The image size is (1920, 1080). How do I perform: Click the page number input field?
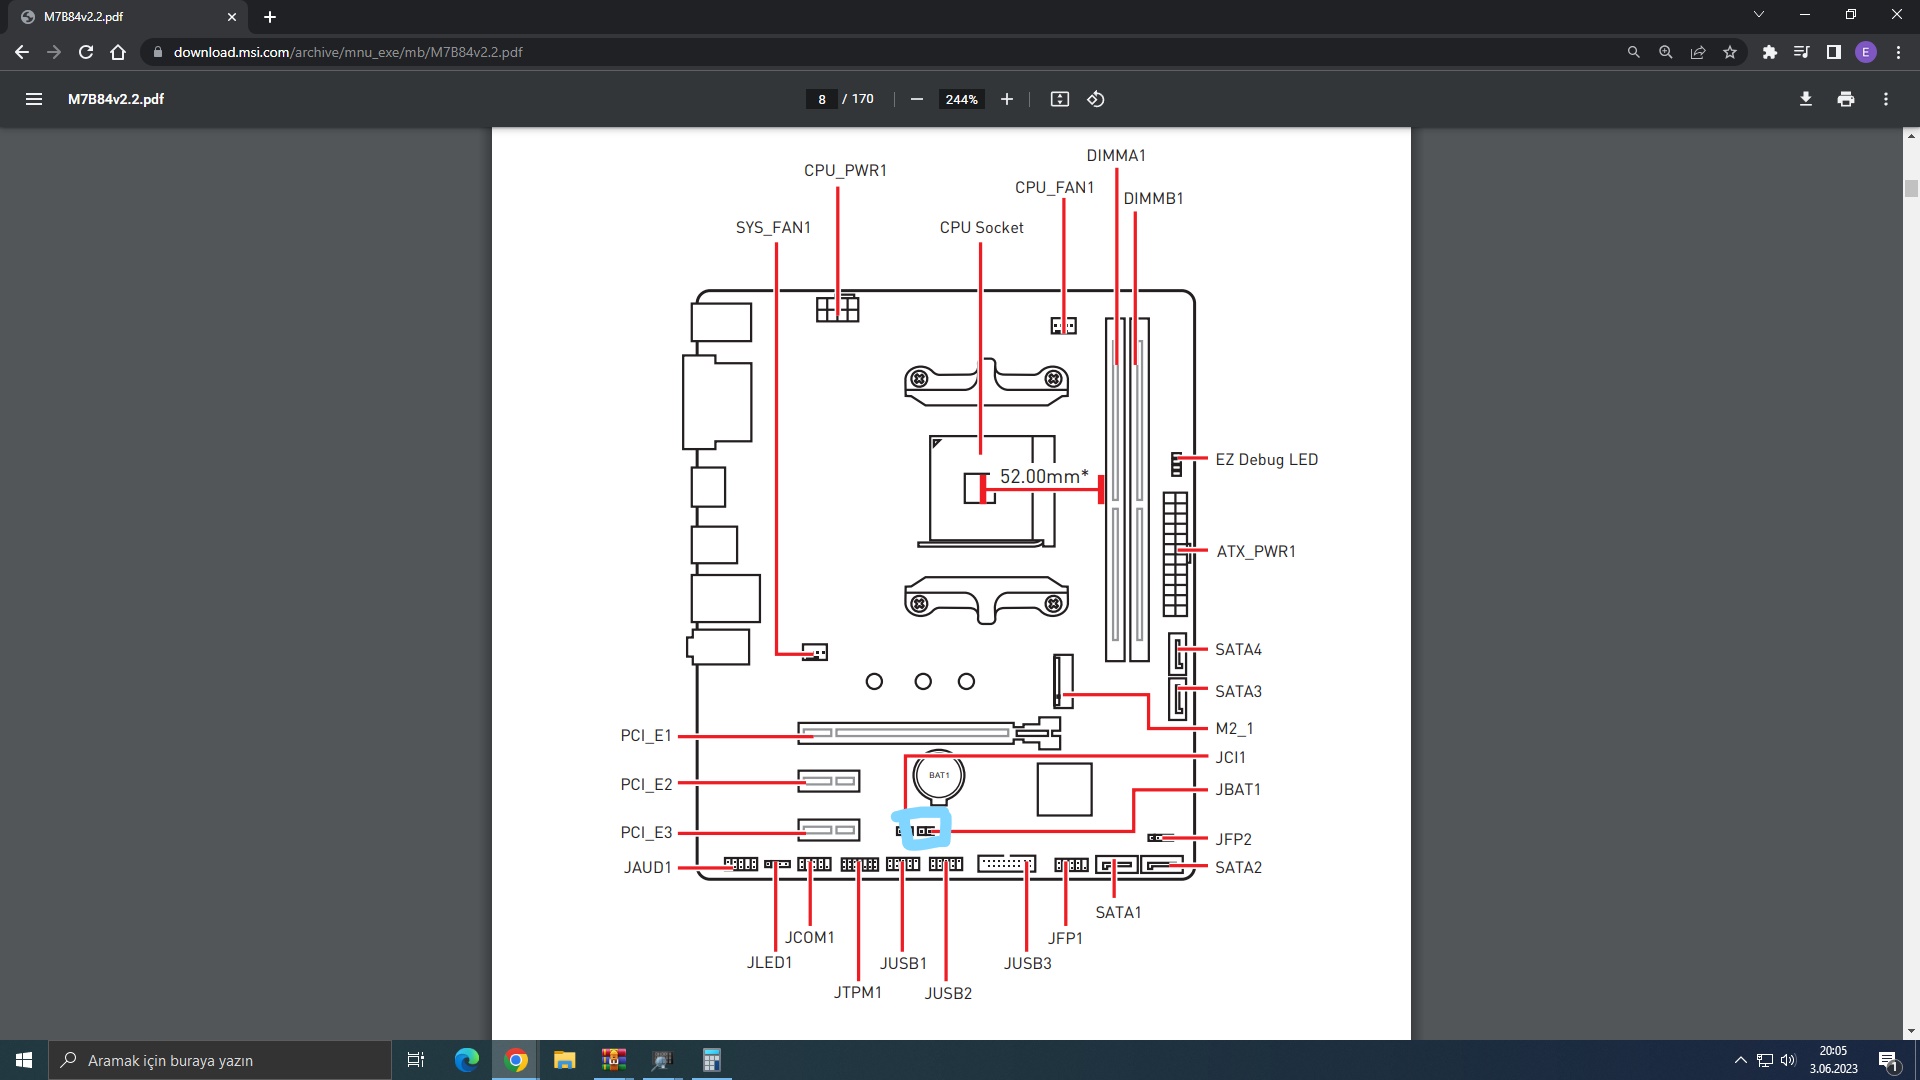point(821,99)
